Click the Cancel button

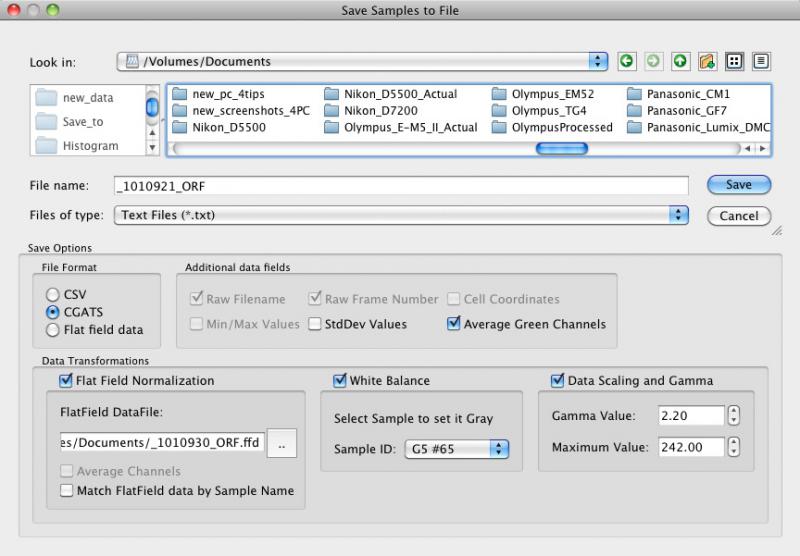[739, 216]
